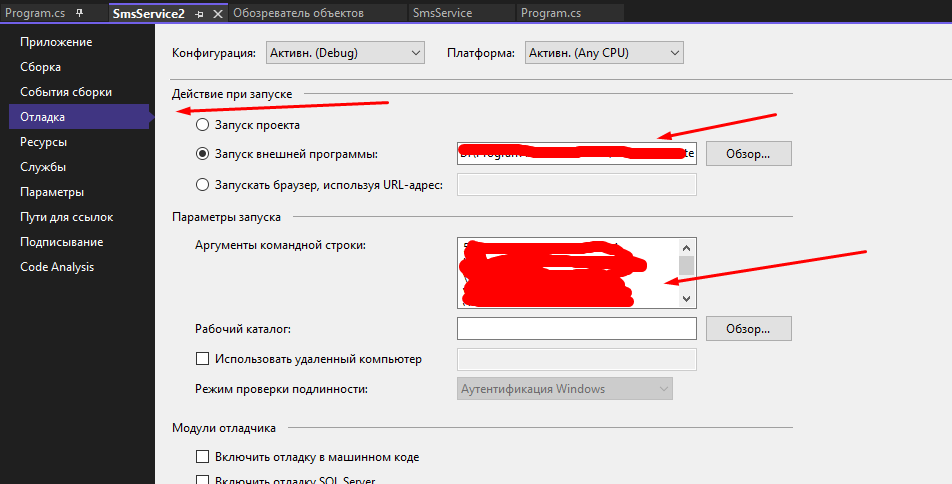Close the SmsService2 tab
Image resolution: width=952 pixels, height=484 pixels.
point(218,13)
